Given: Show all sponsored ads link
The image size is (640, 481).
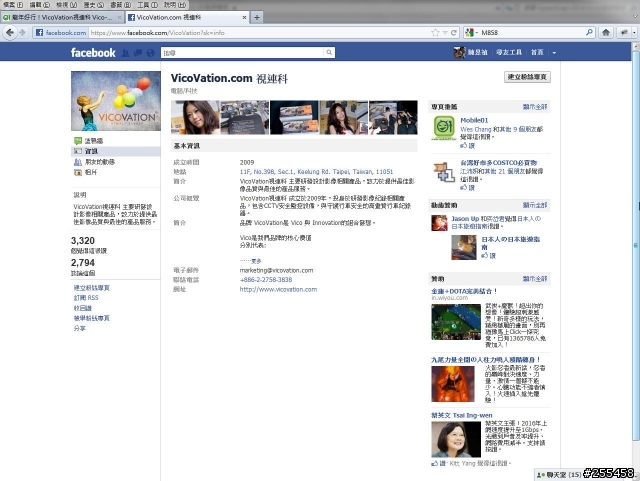Looking at the screenshot, I should click(535, 278).
